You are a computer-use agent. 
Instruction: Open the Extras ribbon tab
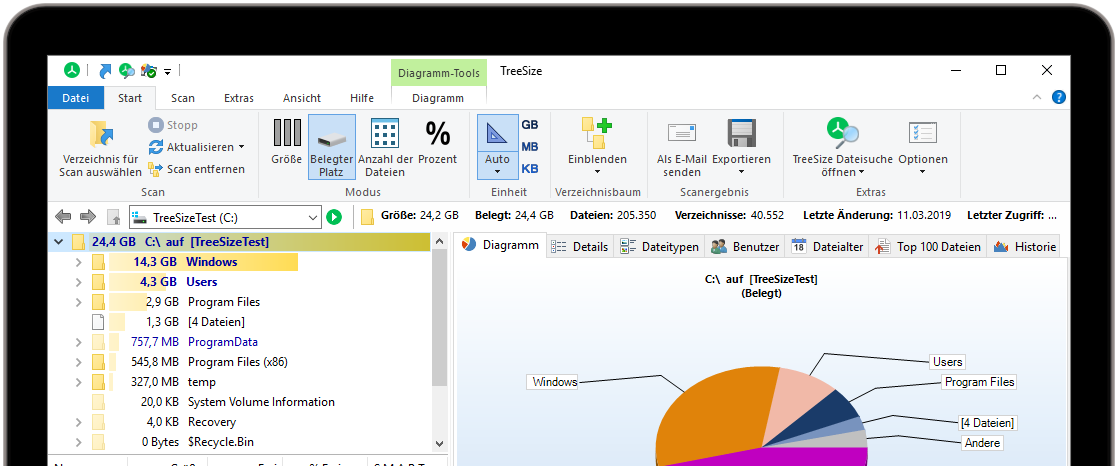pyautogui.click(x=239, y=98)
